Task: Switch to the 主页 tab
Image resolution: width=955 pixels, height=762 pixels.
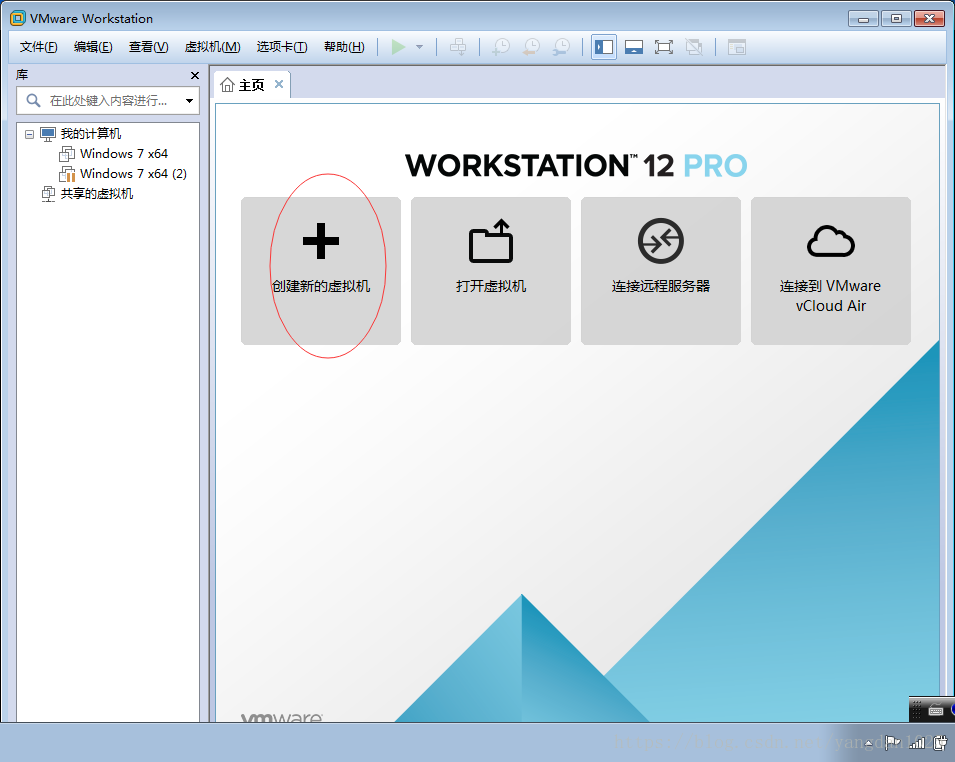Action: (x=251, y=85)
